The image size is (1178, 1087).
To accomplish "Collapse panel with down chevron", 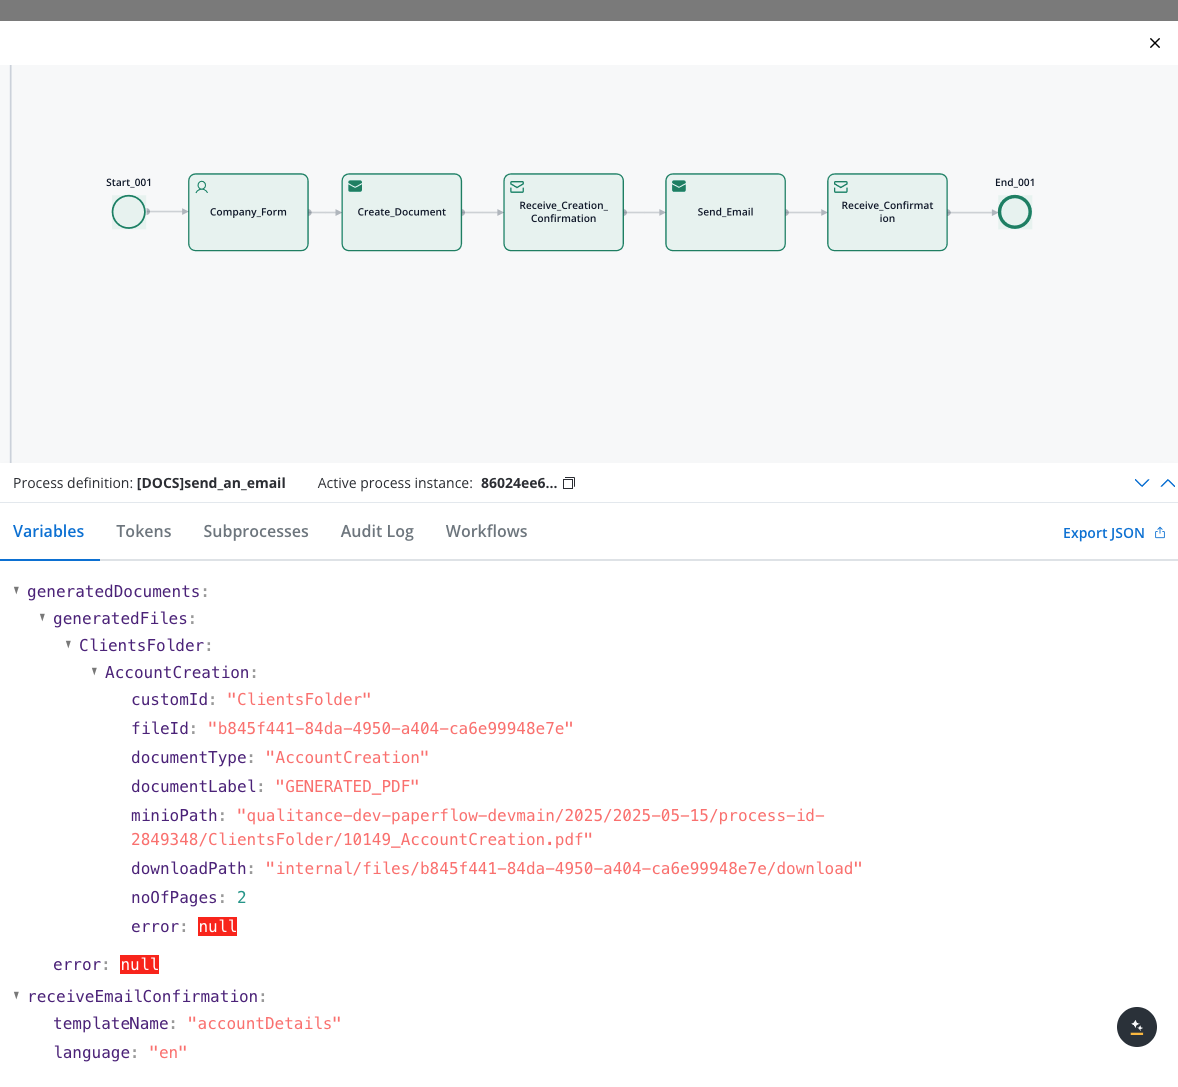I will pyautogui.click(x=1142, y=483).
